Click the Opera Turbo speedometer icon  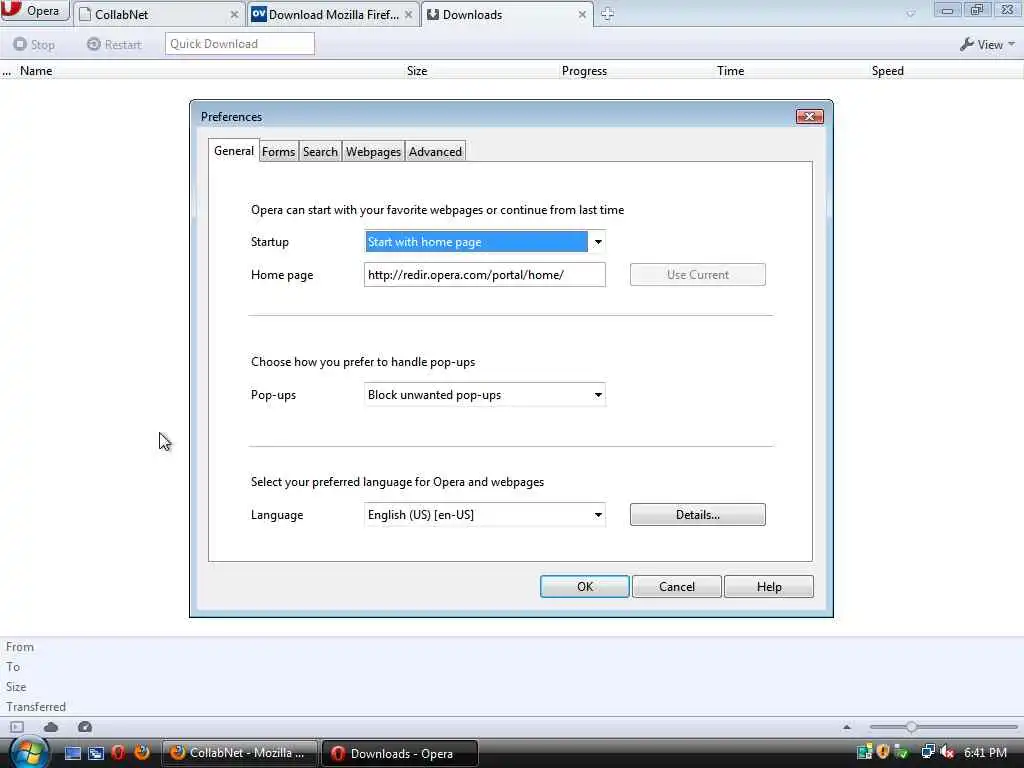pos(85,727)
